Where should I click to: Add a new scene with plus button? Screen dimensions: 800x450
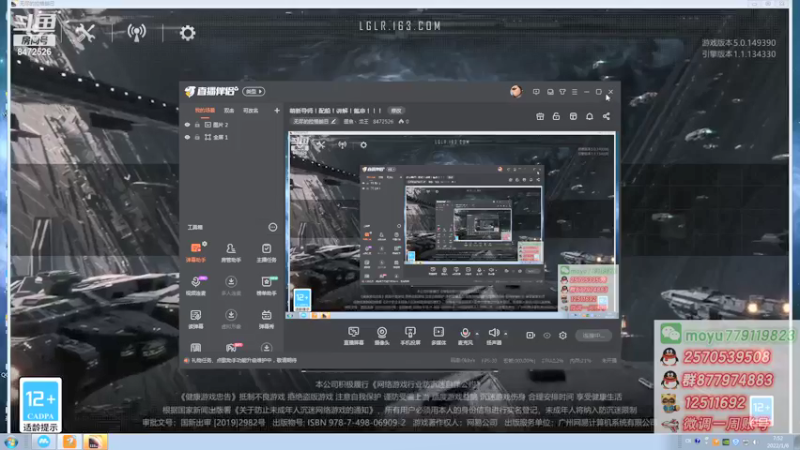click(277, 110)
